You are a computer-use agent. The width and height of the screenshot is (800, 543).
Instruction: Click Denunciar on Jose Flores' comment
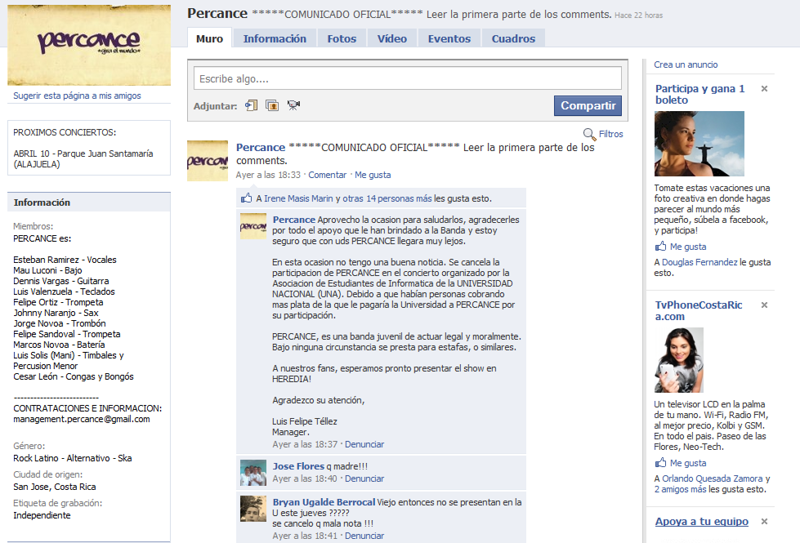click(x=364, y=479)
